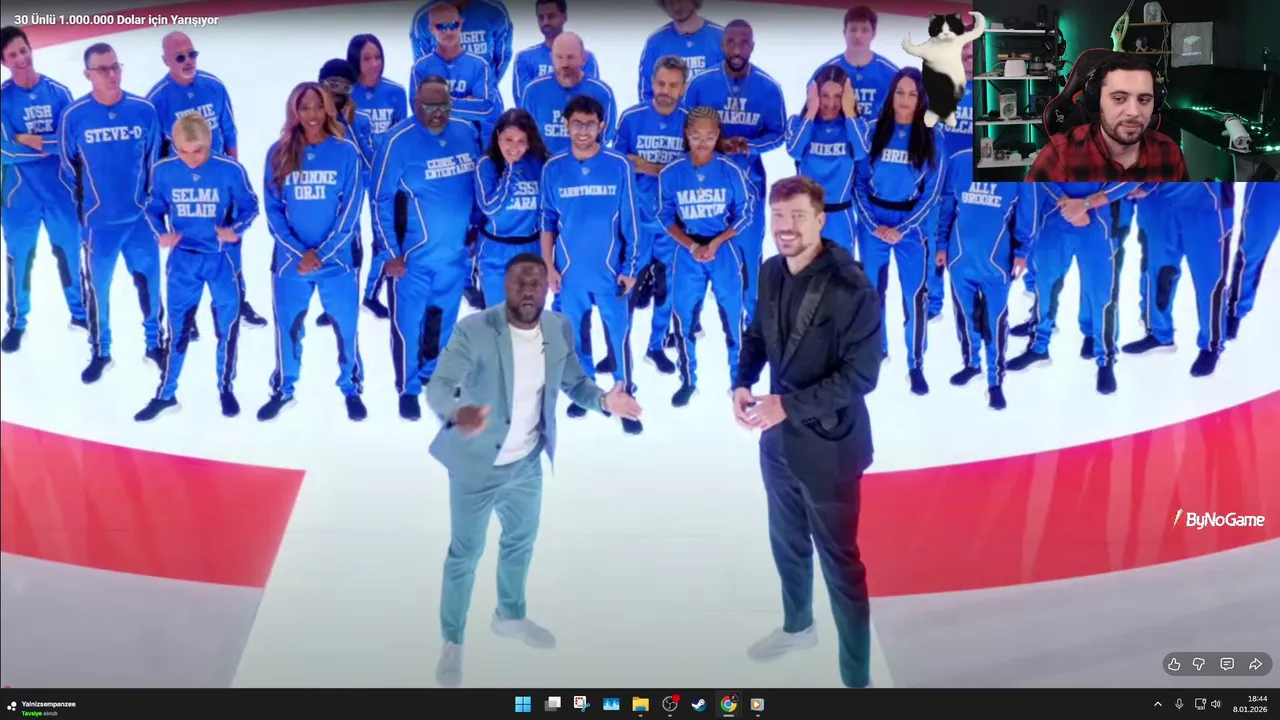Launch Snipping Tool from the taskbar
Image resolution: width=1280 pixels, height=720 pixels.
pos(581,704)
